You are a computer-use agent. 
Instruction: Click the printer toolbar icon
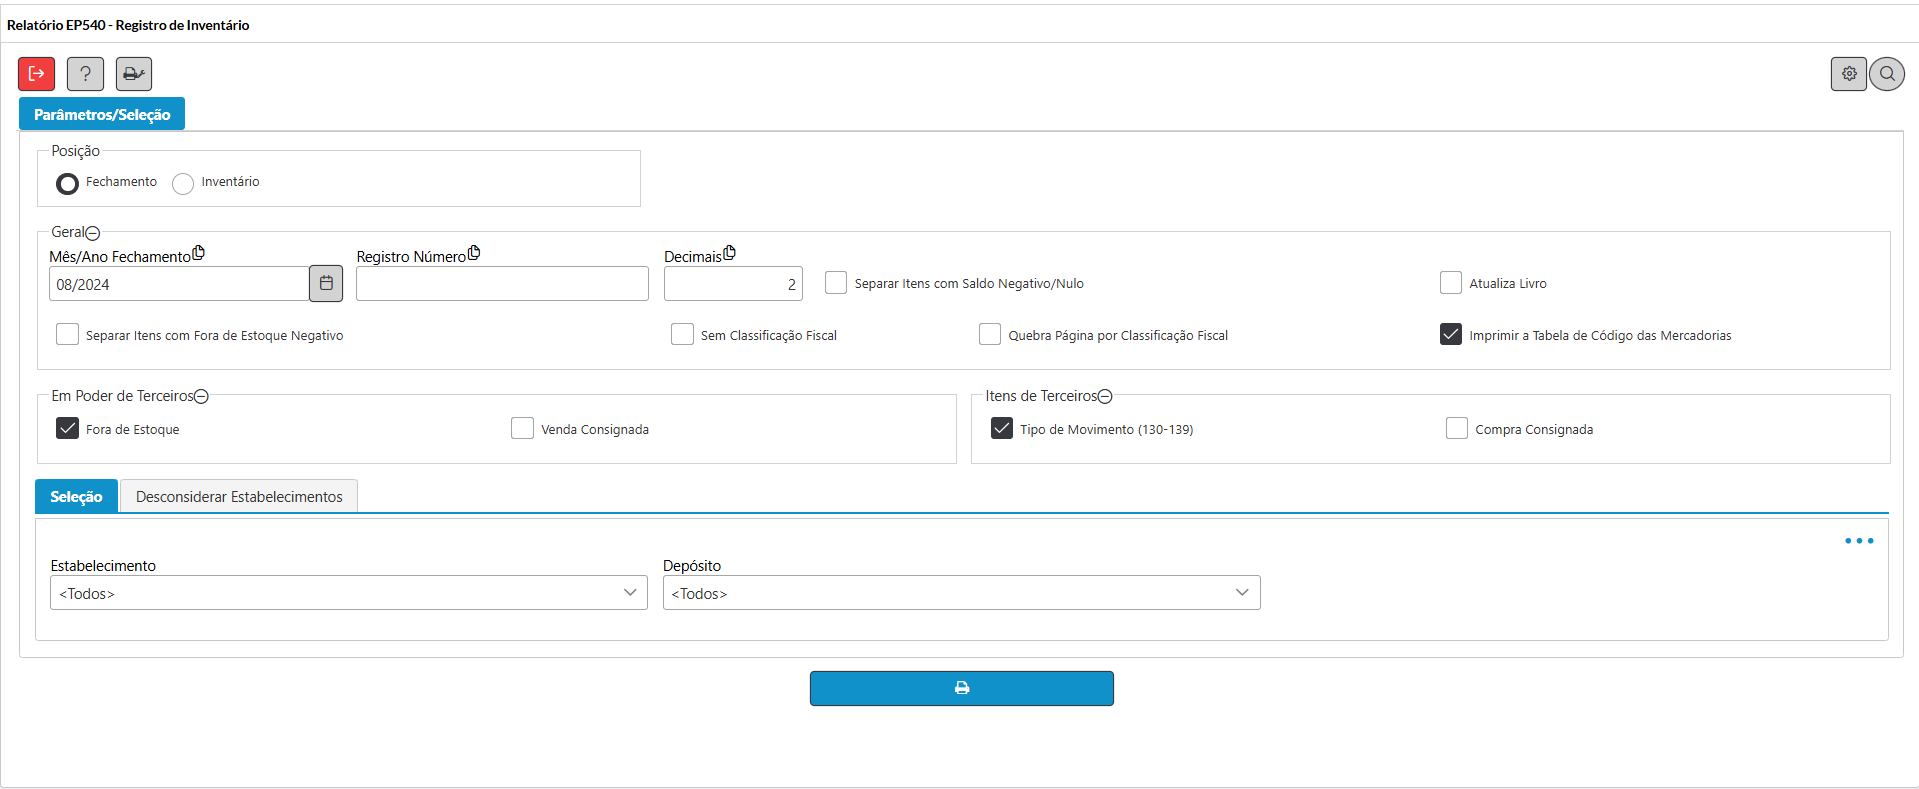tap(133, 74)
